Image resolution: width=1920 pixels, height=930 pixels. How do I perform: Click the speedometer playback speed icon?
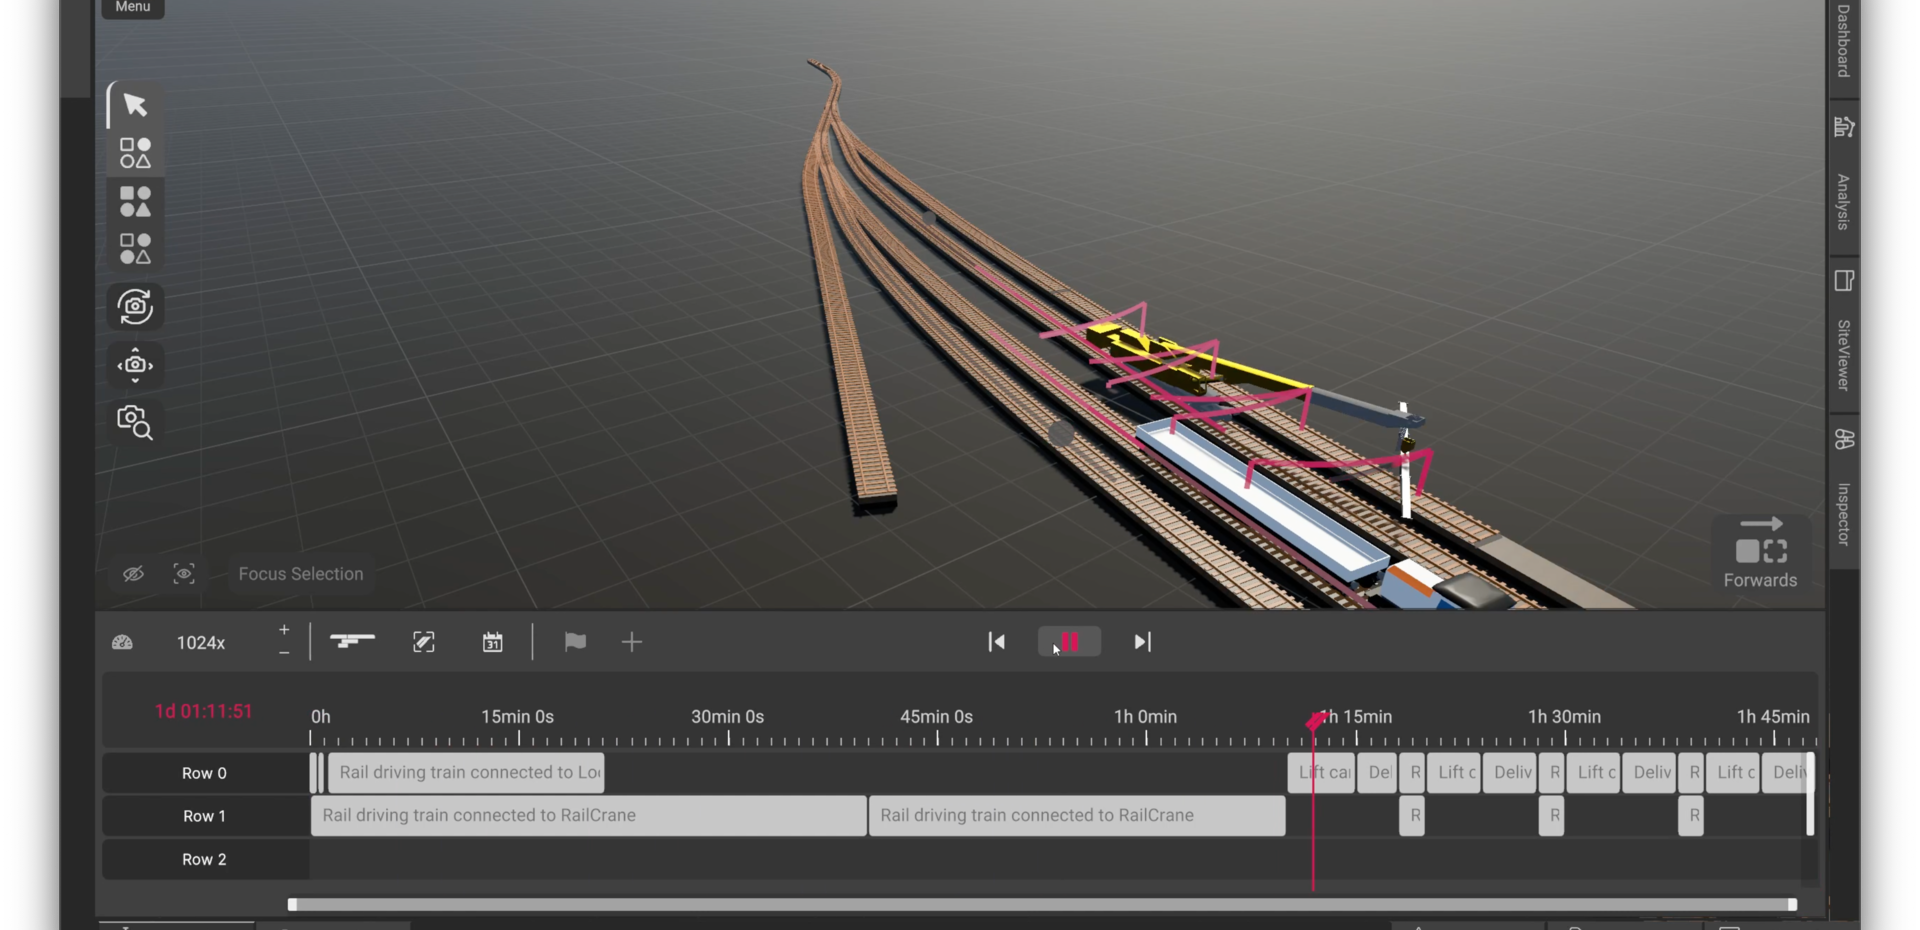(x=123, y=643)
